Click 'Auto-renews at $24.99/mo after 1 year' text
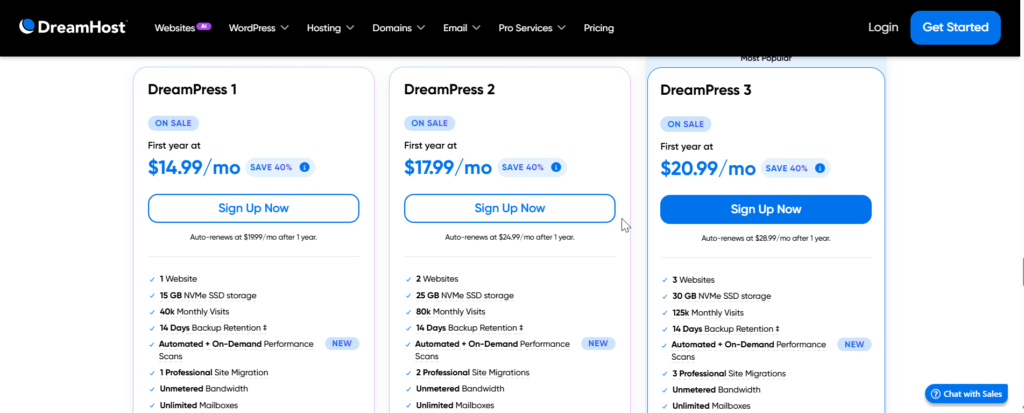This screenshot has height=413, width=1024. click(x=509, y=237)
